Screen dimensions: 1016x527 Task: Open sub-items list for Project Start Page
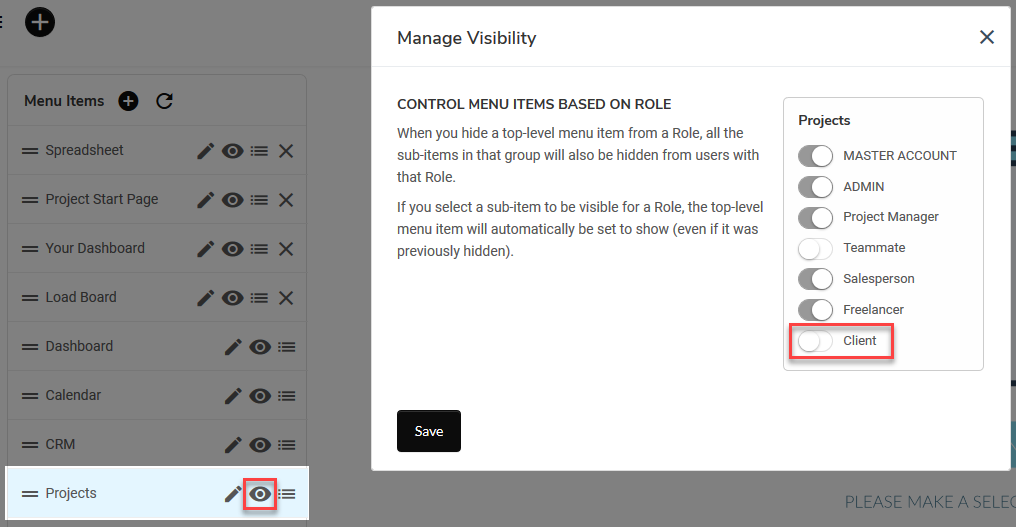pos(259,200)
